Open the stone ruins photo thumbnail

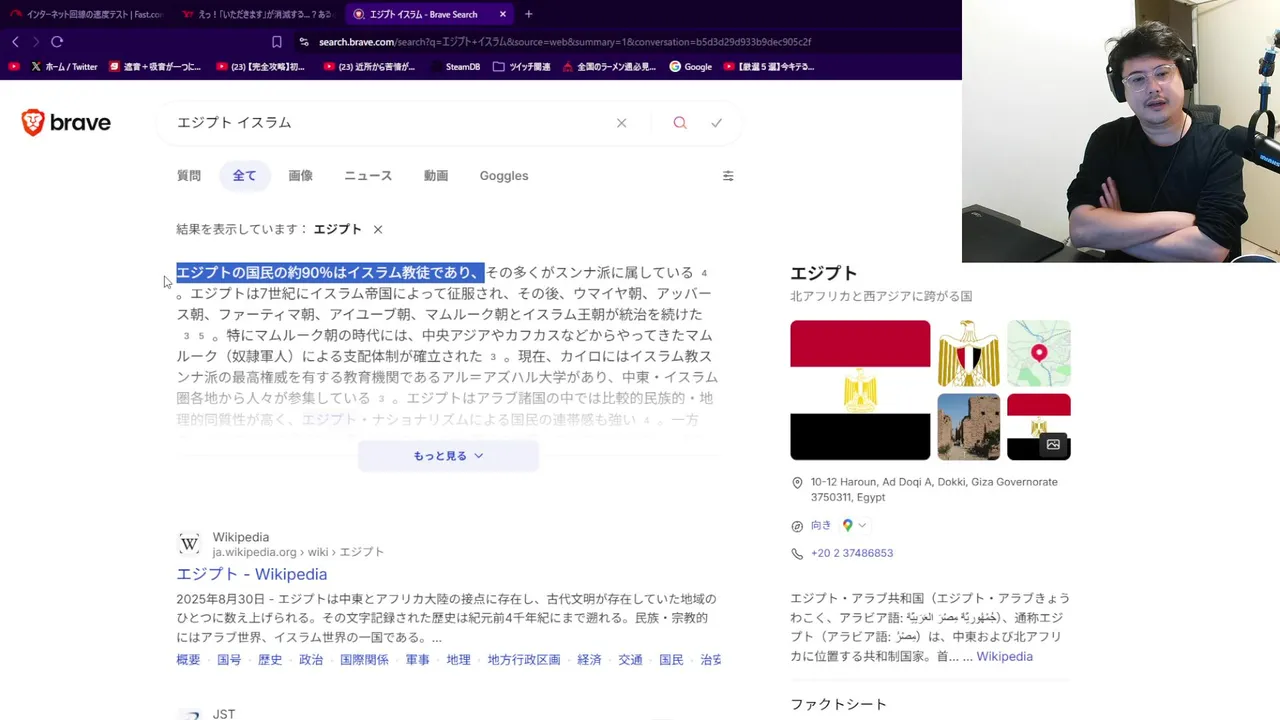pos(968,427)
